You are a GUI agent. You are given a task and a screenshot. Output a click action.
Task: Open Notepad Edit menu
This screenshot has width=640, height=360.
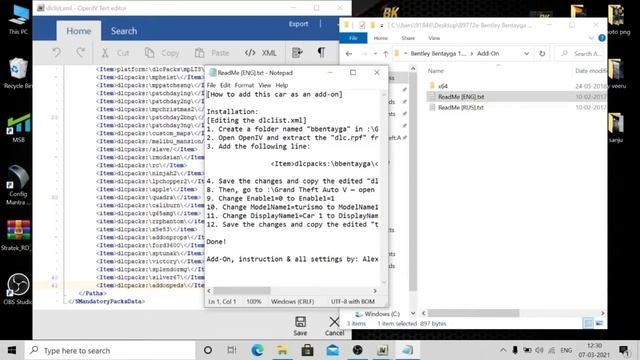[x=225, y=85]
